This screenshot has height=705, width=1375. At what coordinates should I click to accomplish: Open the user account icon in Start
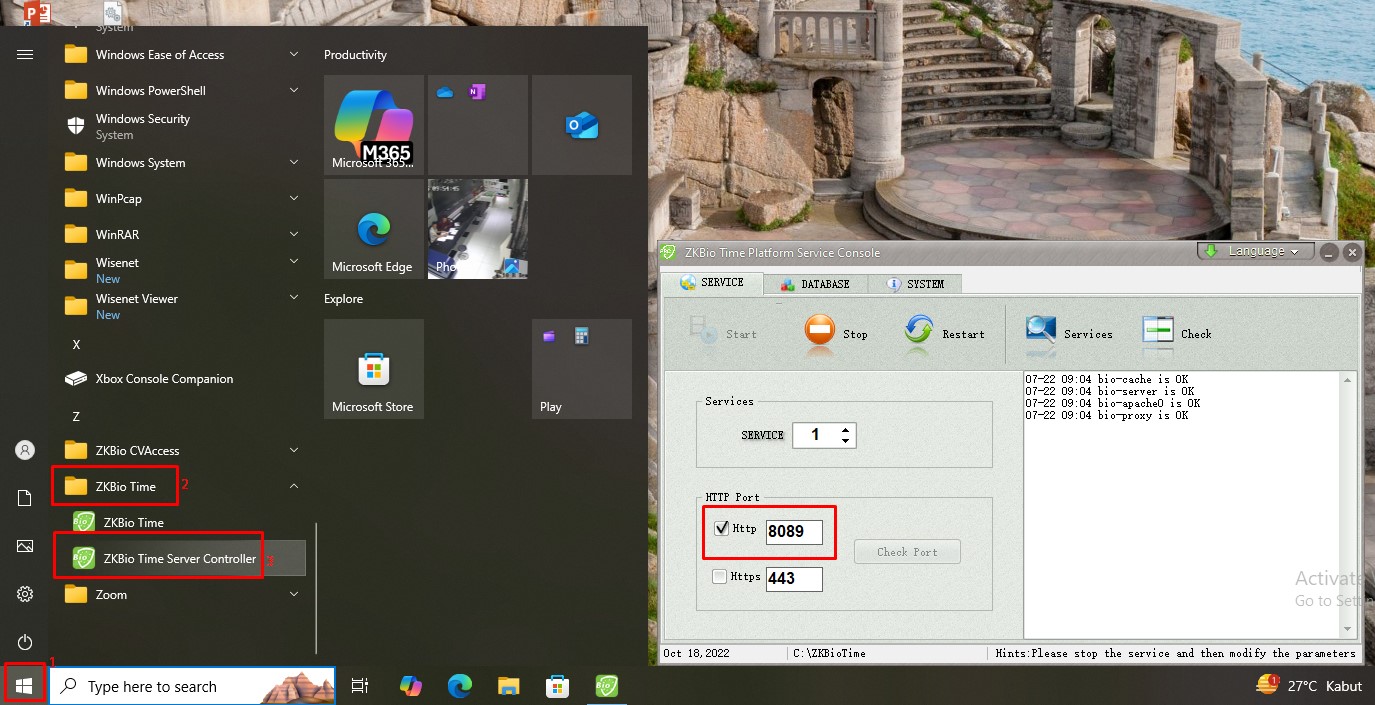(25, 450)
